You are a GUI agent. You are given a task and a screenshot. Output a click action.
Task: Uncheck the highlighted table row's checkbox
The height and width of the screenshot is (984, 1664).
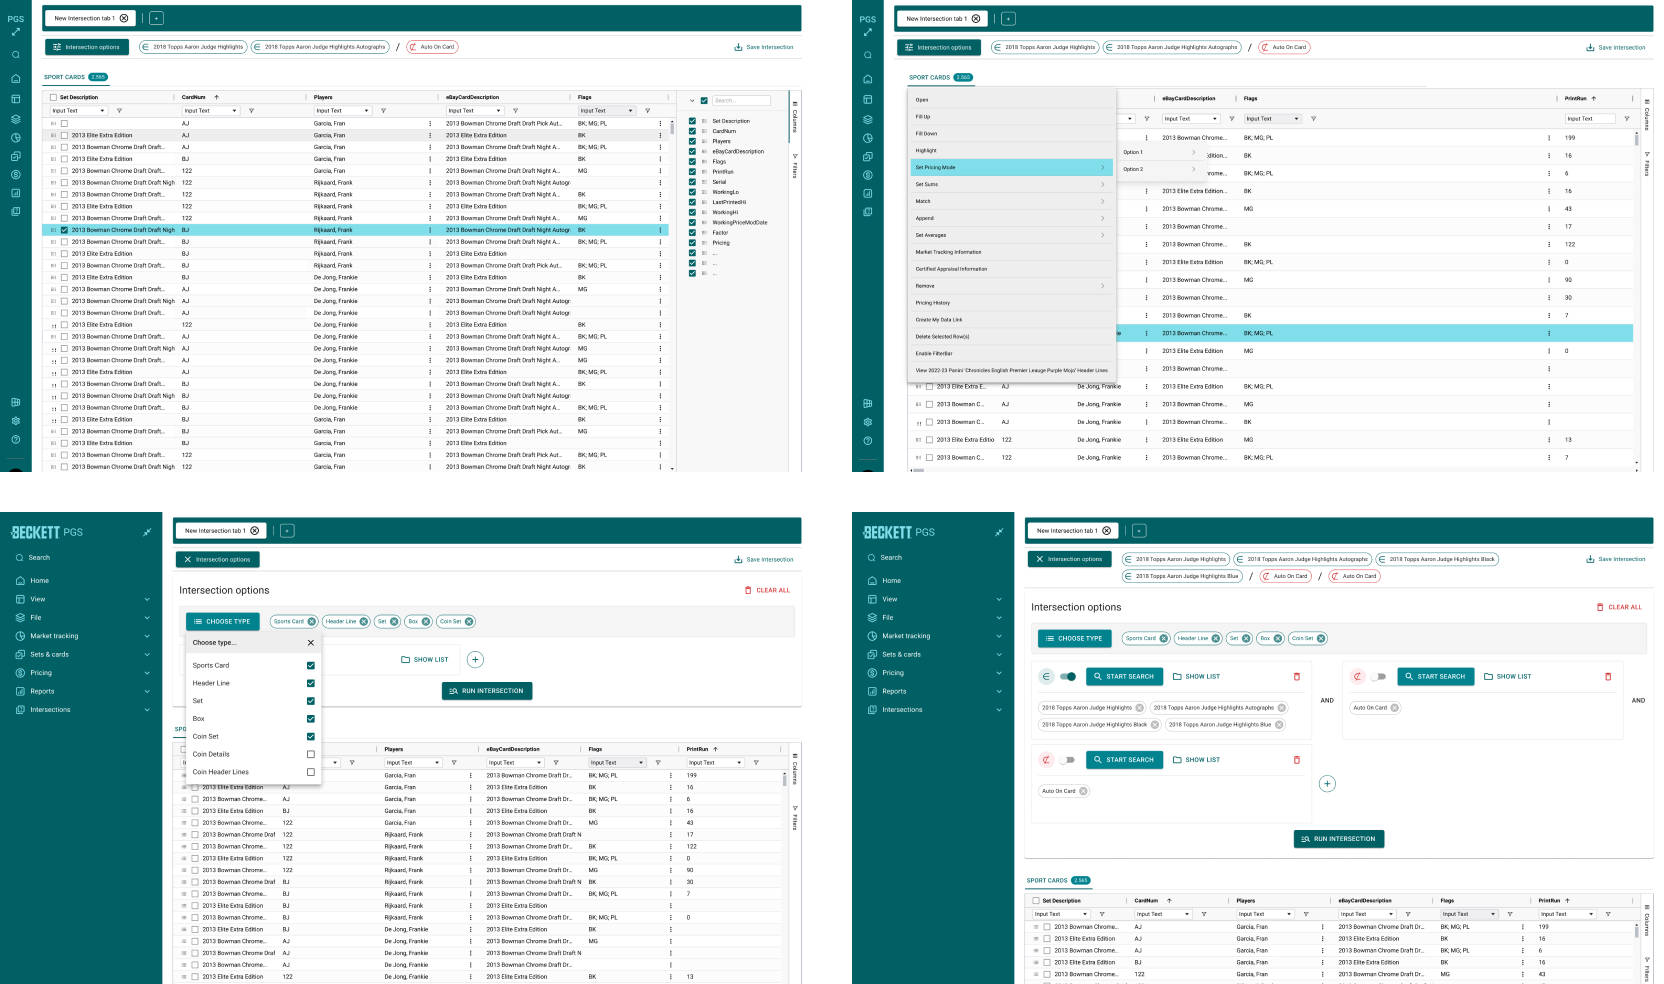[x=64, y=230]
